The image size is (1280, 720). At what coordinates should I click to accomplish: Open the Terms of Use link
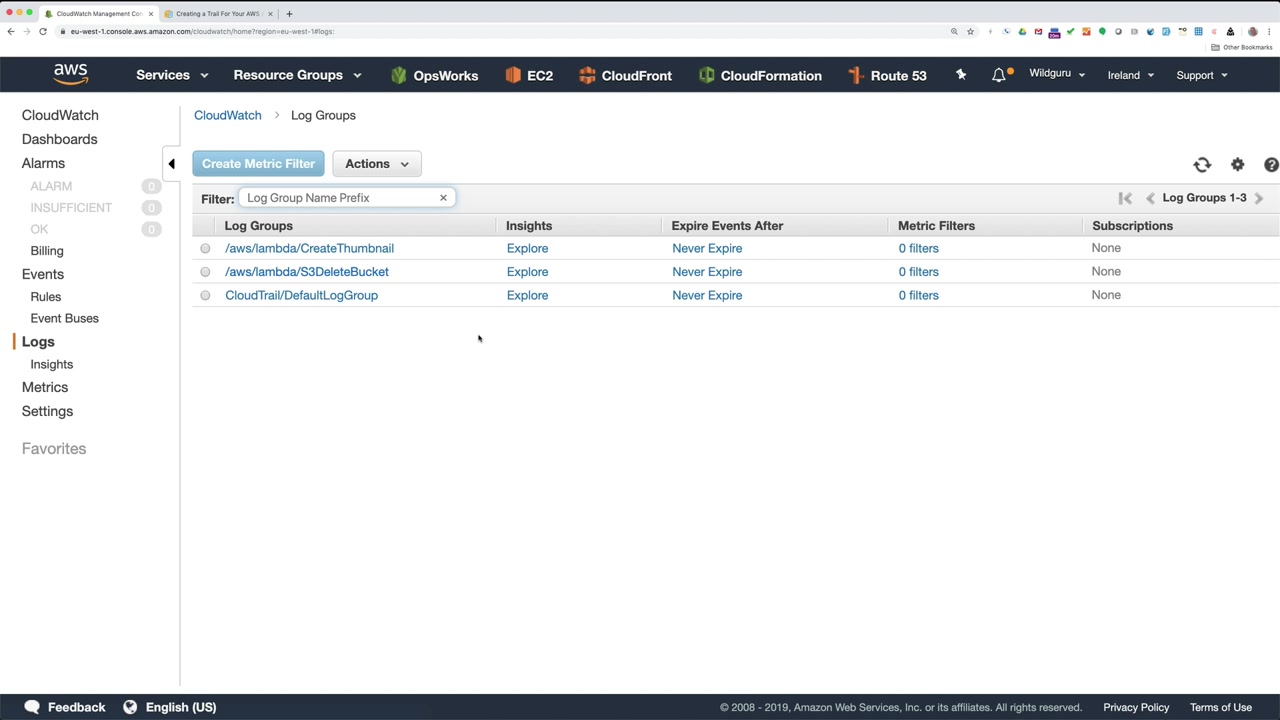(x=1221, y=707)
